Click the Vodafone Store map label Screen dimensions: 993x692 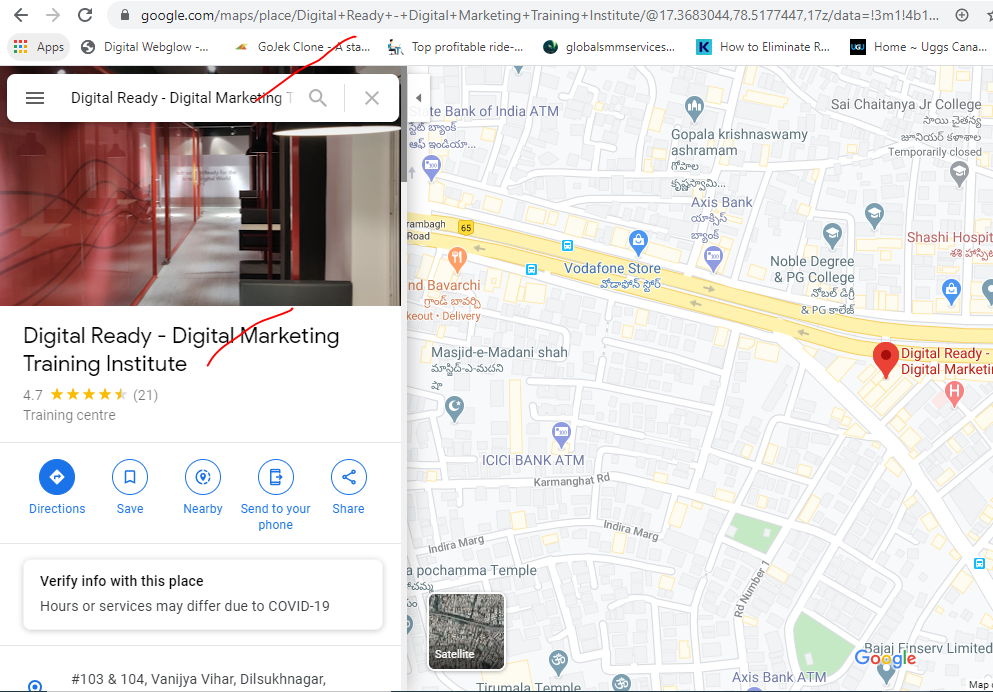pyautogui.click(x=612, y=268)
